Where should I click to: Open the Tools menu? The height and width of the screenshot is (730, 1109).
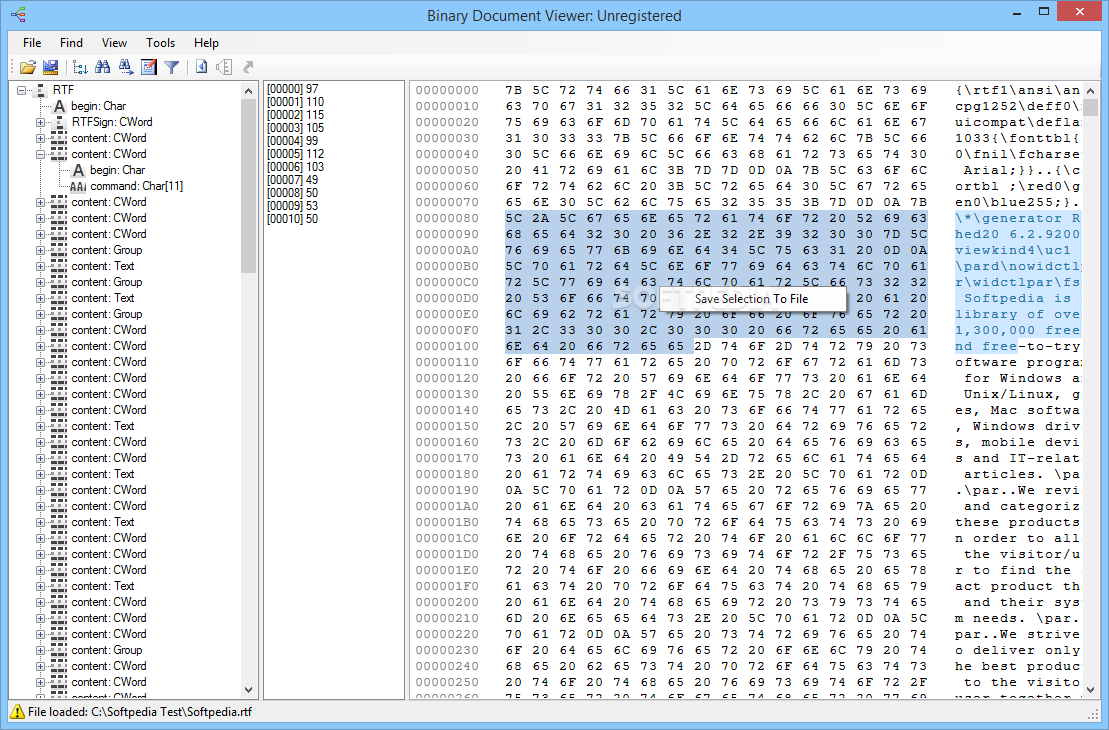[161, 42]
